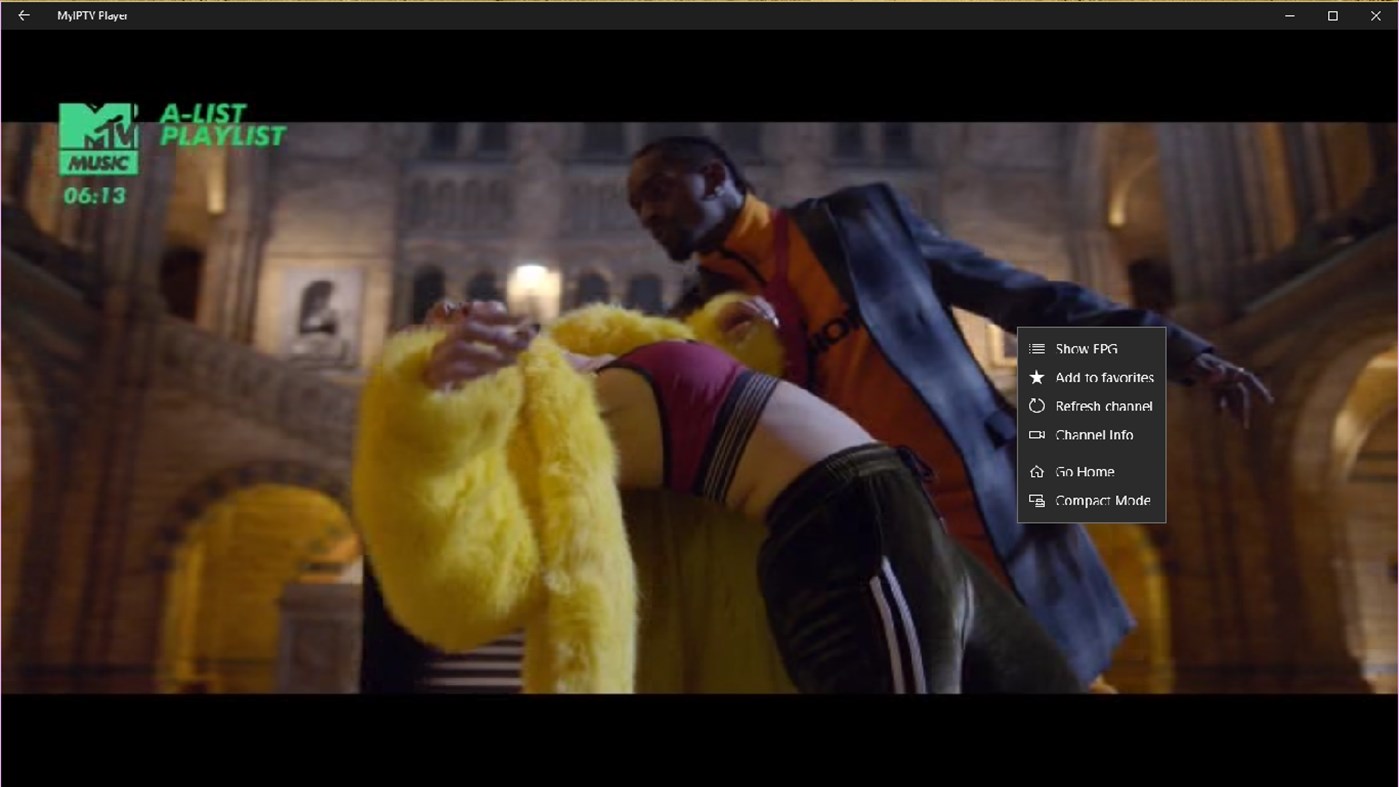The image size is (1399, 787).
Task: Click the video playback area to dismiss menu
Action: pos(500,400)
